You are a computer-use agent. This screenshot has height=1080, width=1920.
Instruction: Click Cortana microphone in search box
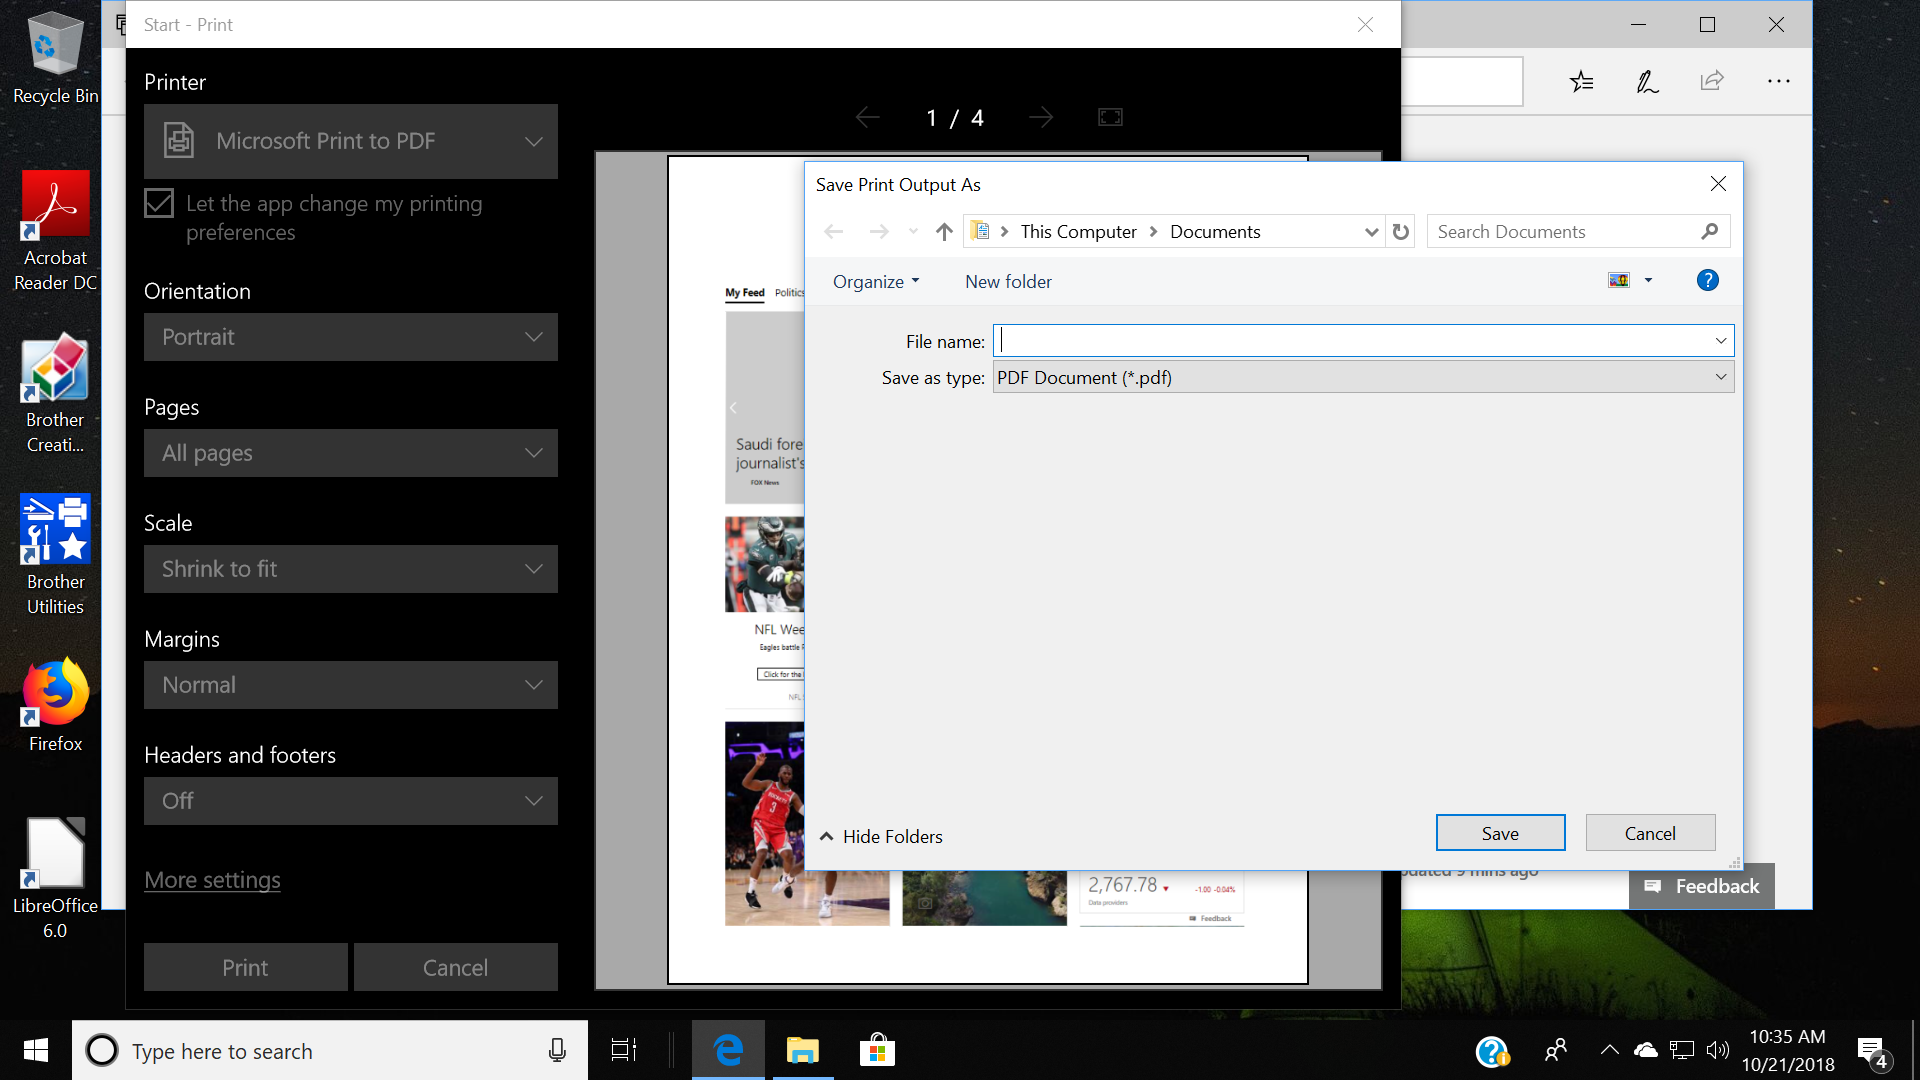click(557, 1050)
